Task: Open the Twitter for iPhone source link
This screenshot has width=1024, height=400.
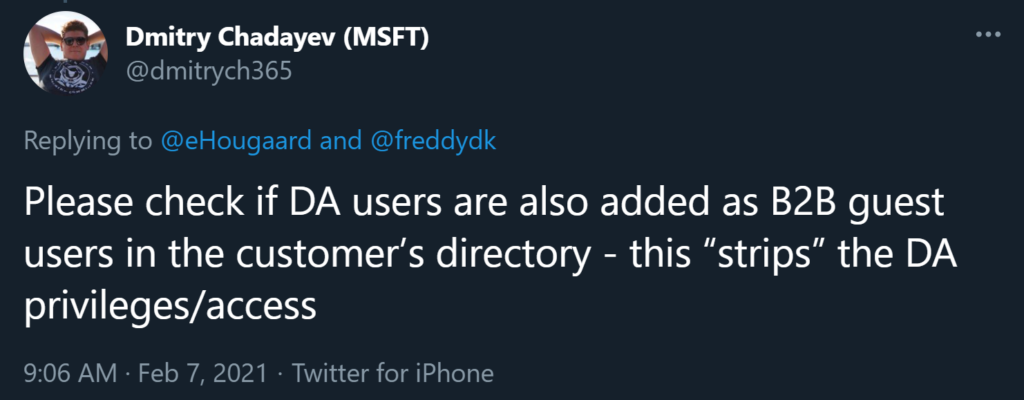Action: [392, 373]
